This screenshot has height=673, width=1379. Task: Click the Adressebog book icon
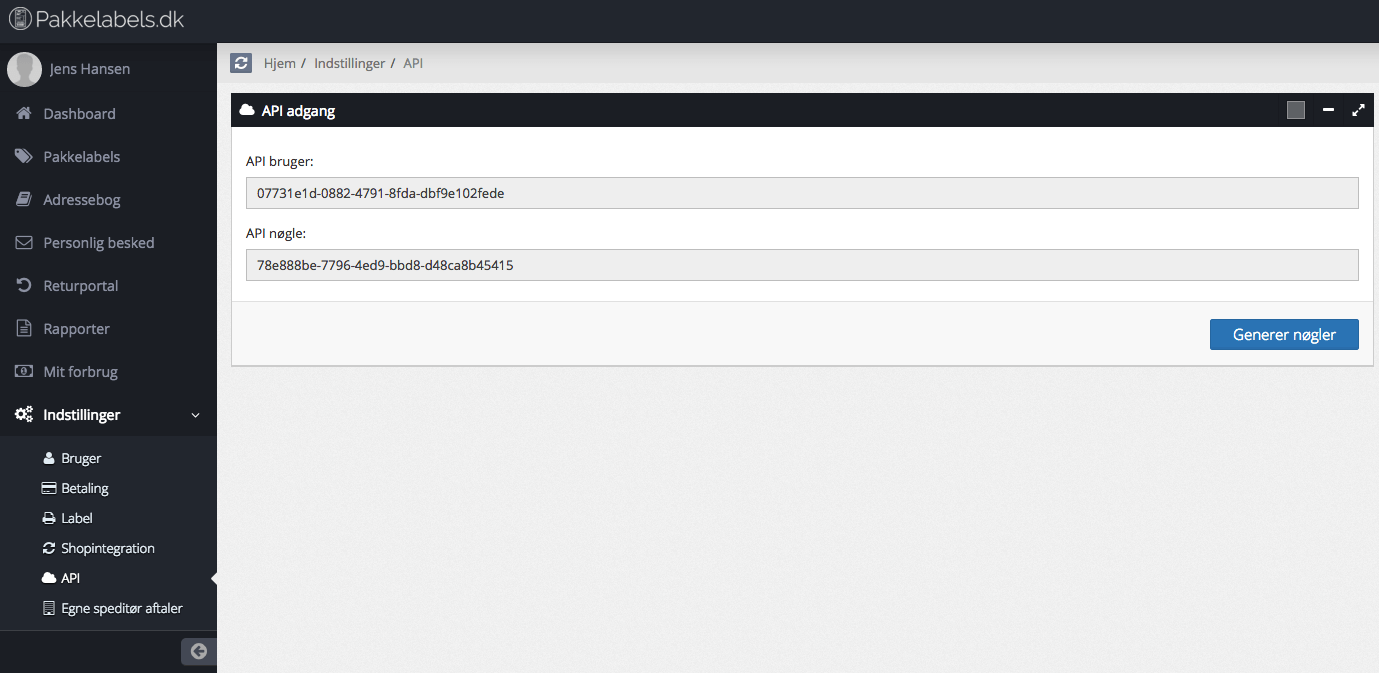coord(24,200)
